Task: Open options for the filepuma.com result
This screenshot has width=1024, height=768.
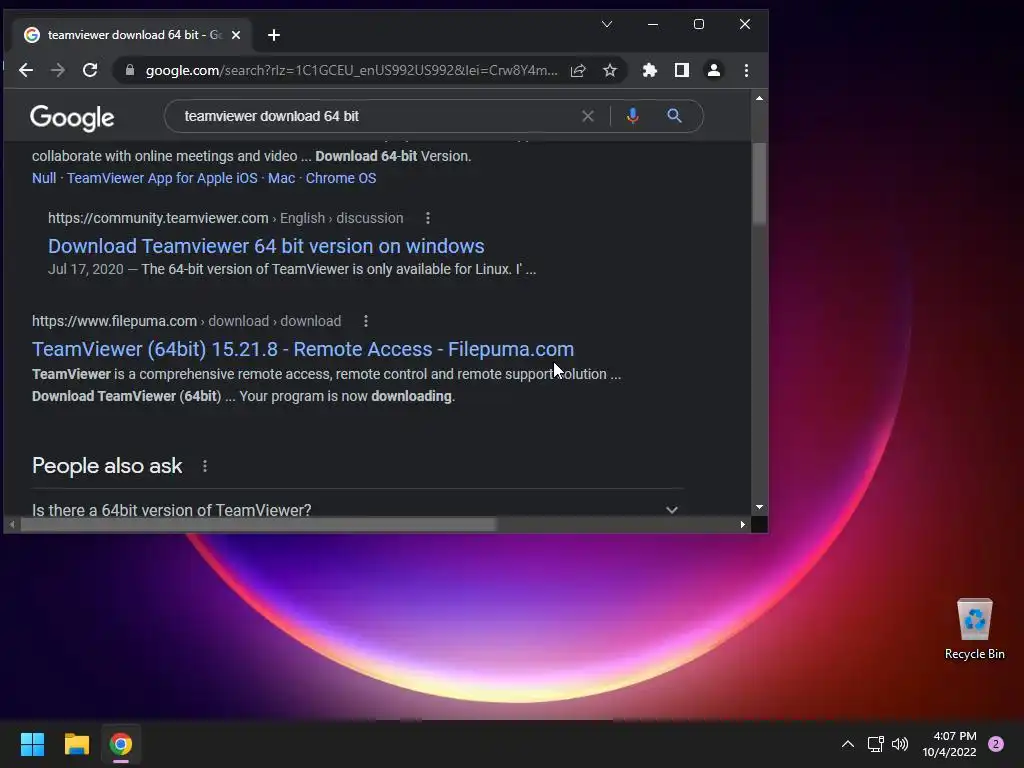Action: [x=366, y=321]
